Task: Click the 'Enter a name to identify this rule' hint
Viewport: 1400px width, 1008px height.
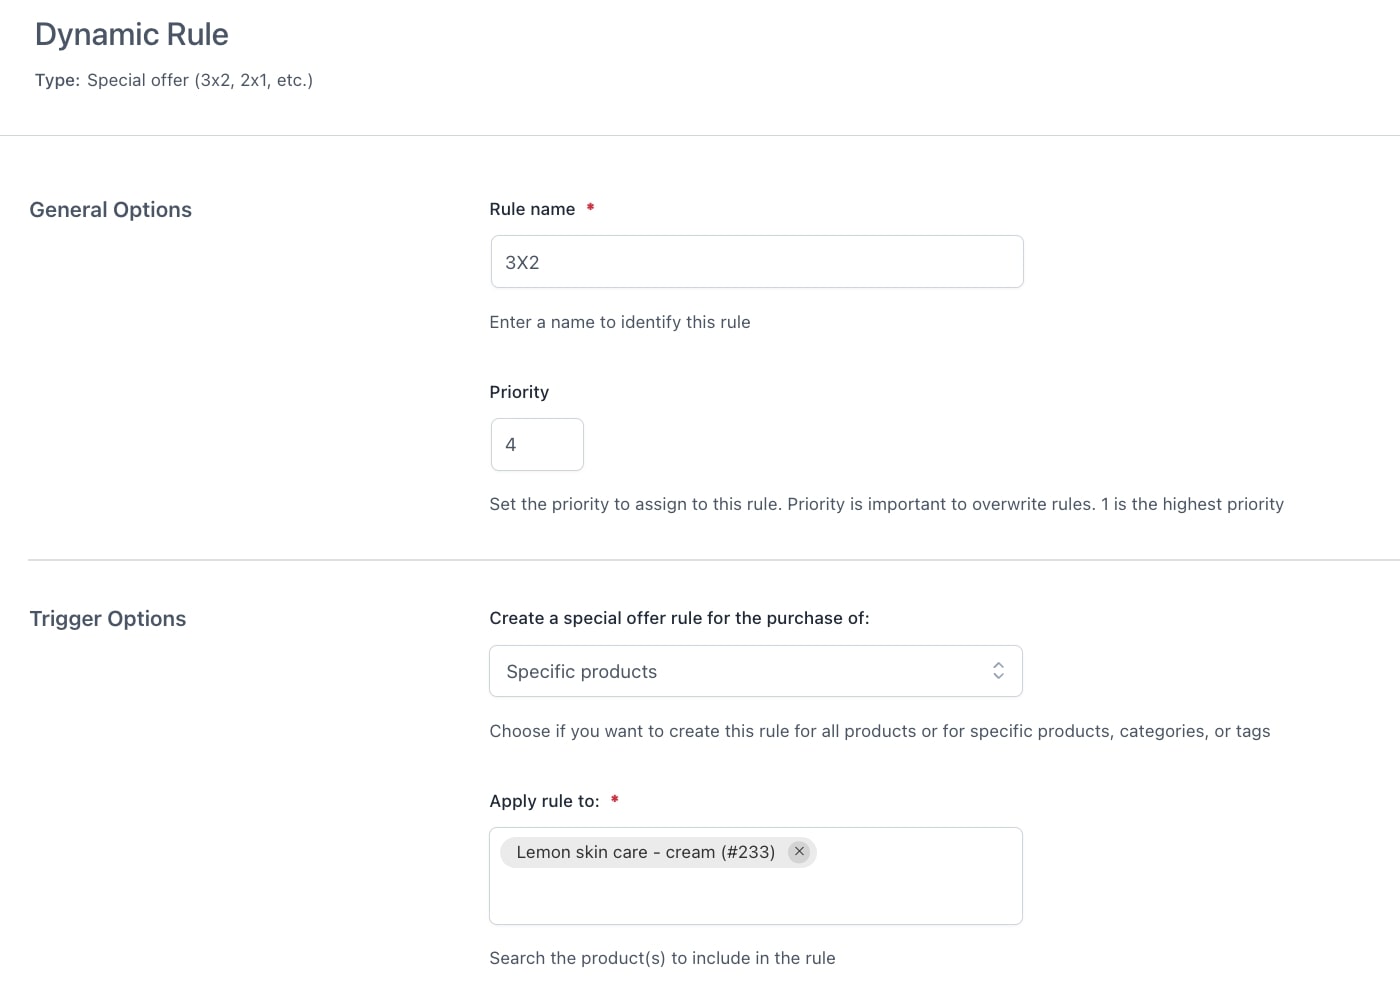Action: tap(620, 322)
